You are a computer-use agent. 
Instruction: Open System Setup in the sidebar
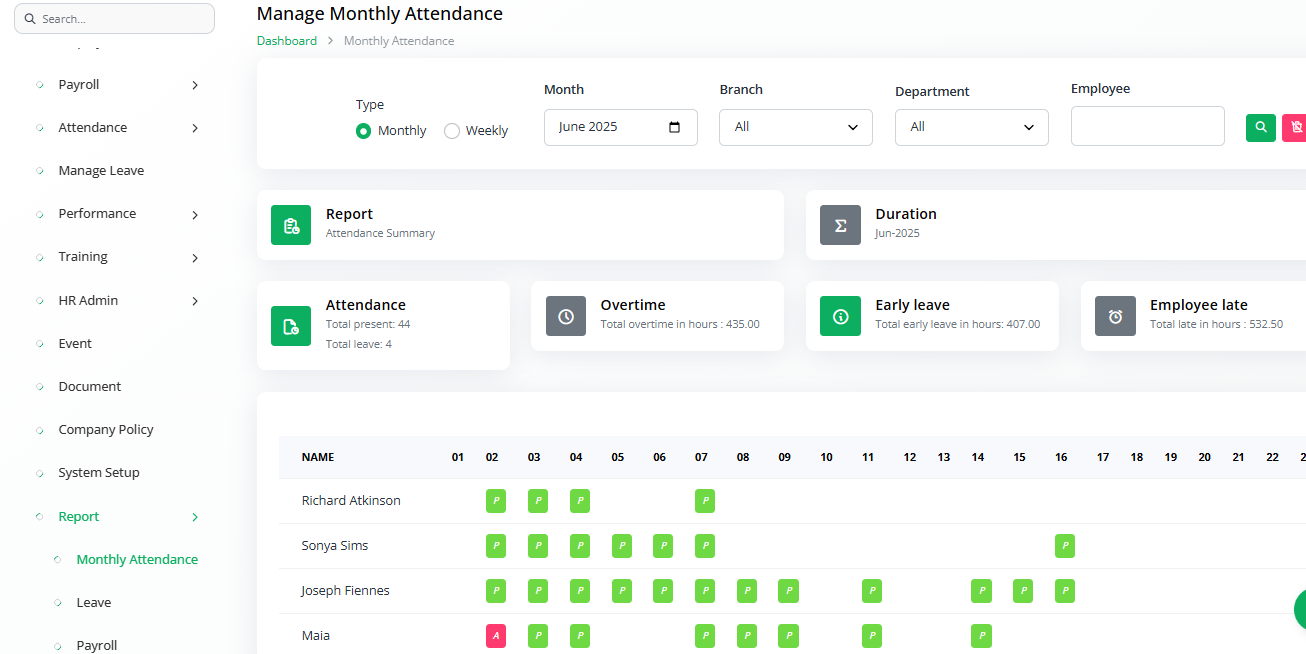click(99, 472)
